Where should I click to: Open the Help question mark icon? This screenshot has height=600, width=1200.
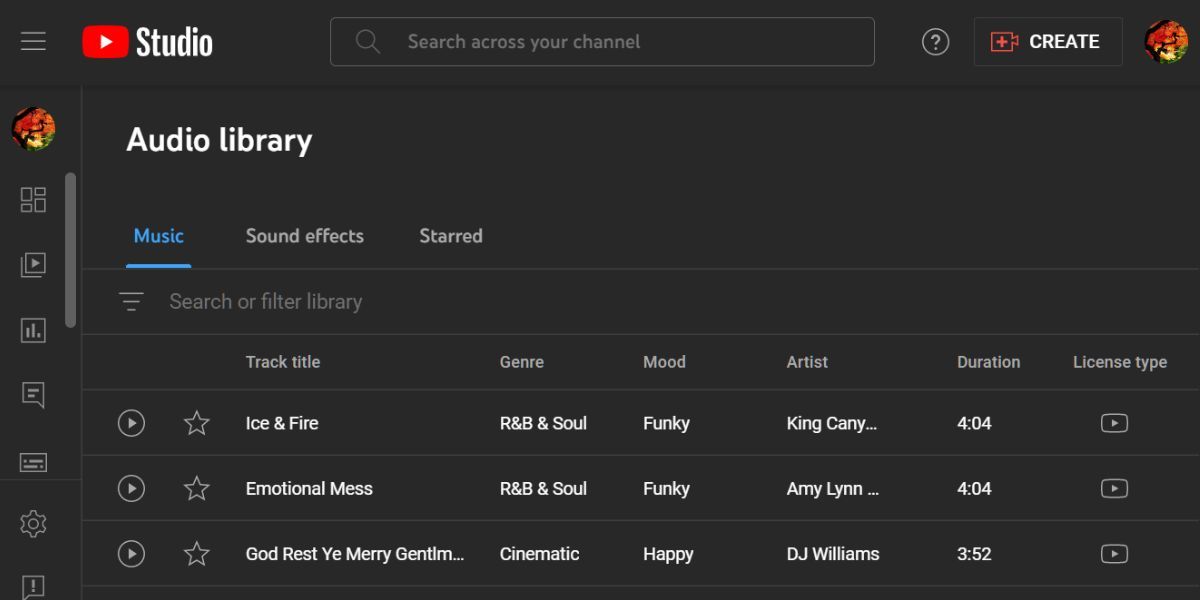click(x=935, y=42)
